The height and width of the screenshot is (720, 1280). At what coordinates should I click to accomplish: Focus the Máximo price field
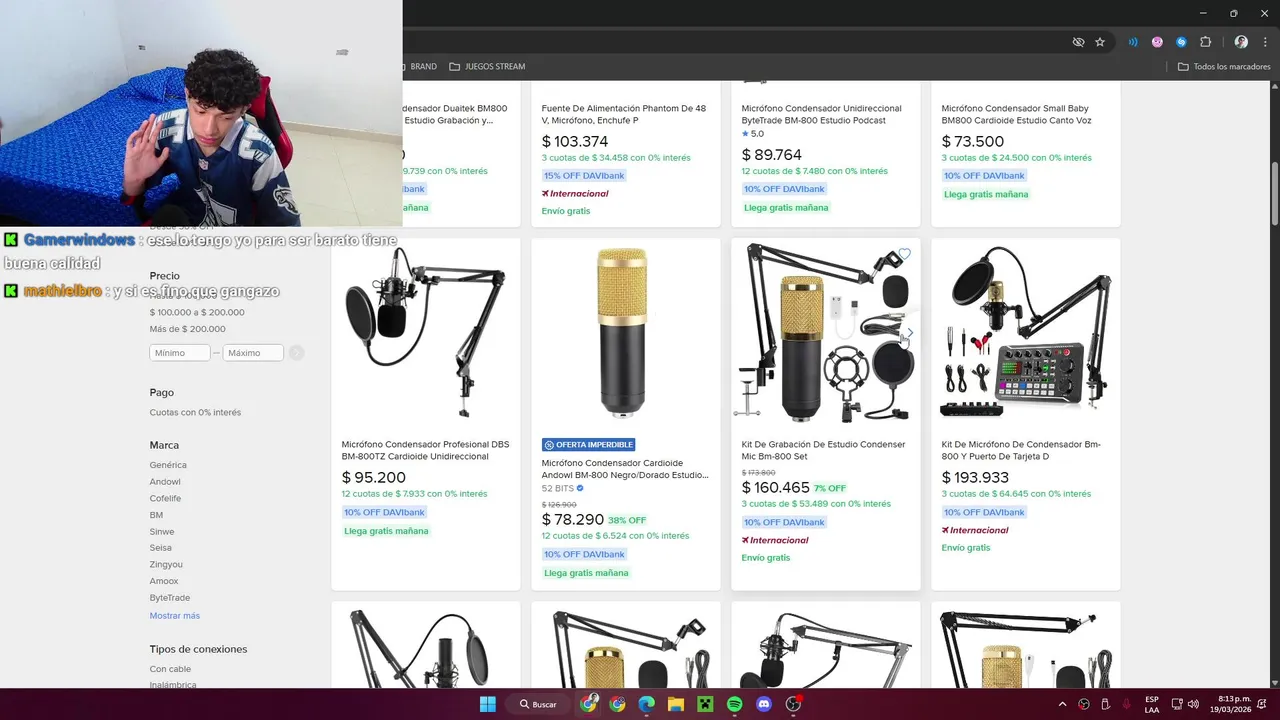click(253, 353)
